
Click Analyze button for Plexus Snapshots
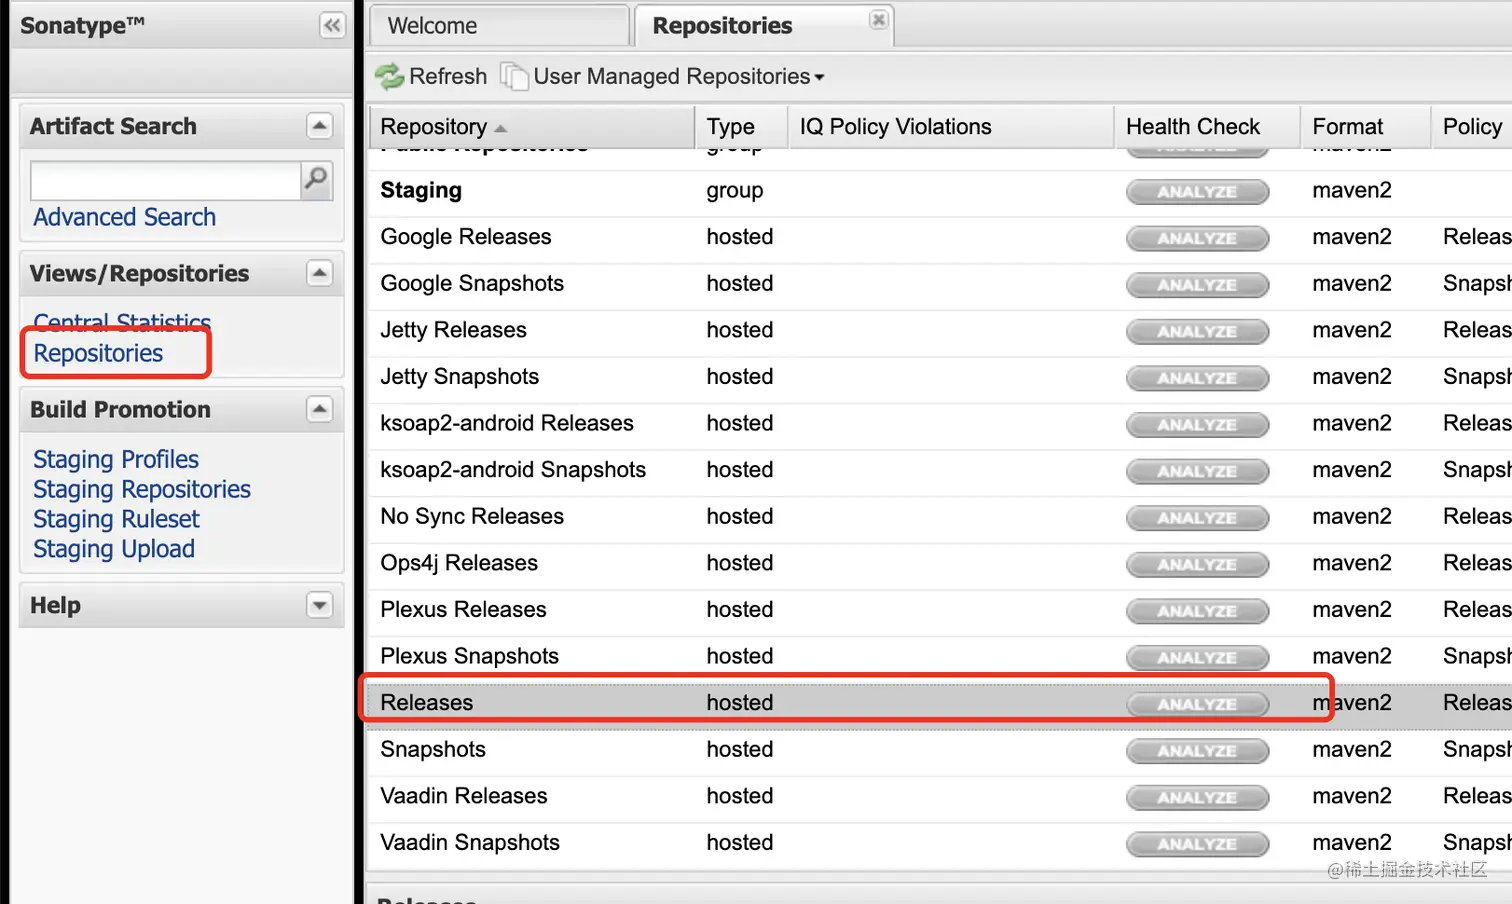[1197, 658]
